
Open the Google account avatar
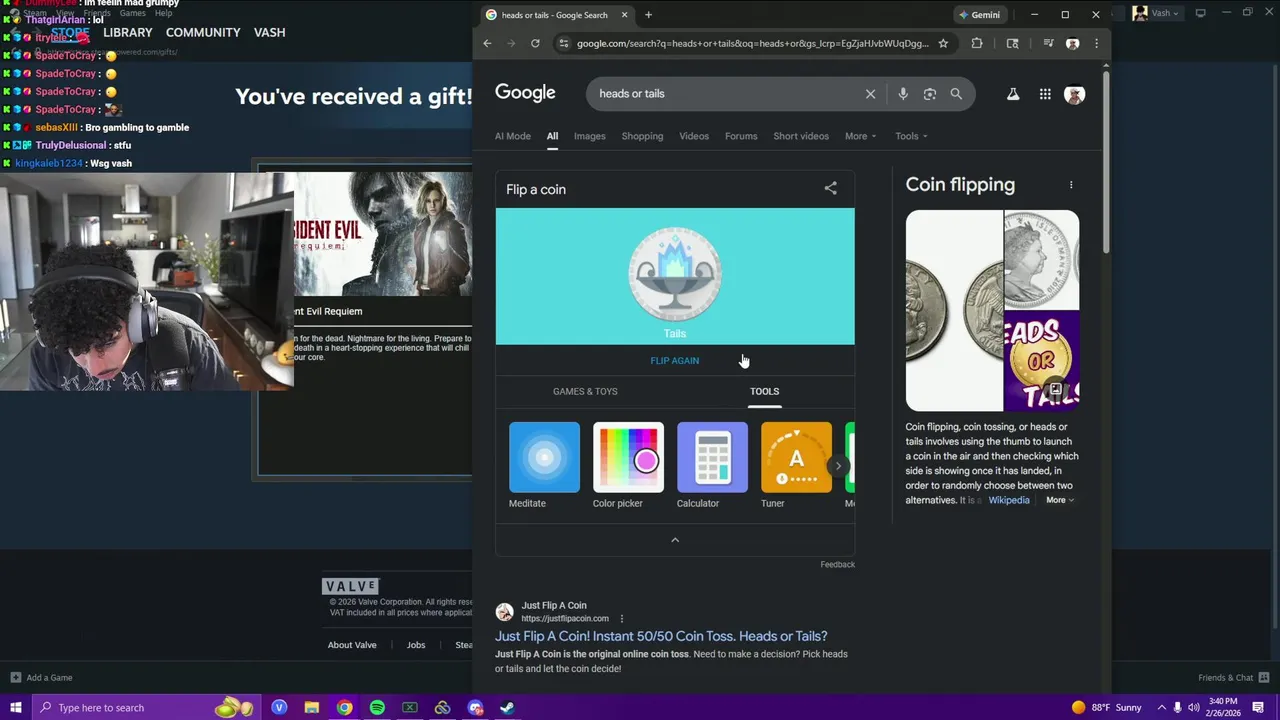click(x=1075, y=94)
